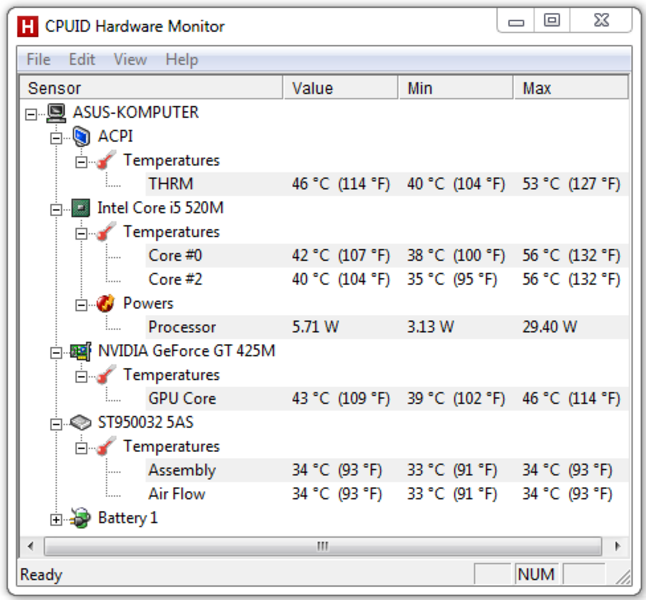Select the Processor power row
This screenshot has height=600, width=646.
coord(387,327)
